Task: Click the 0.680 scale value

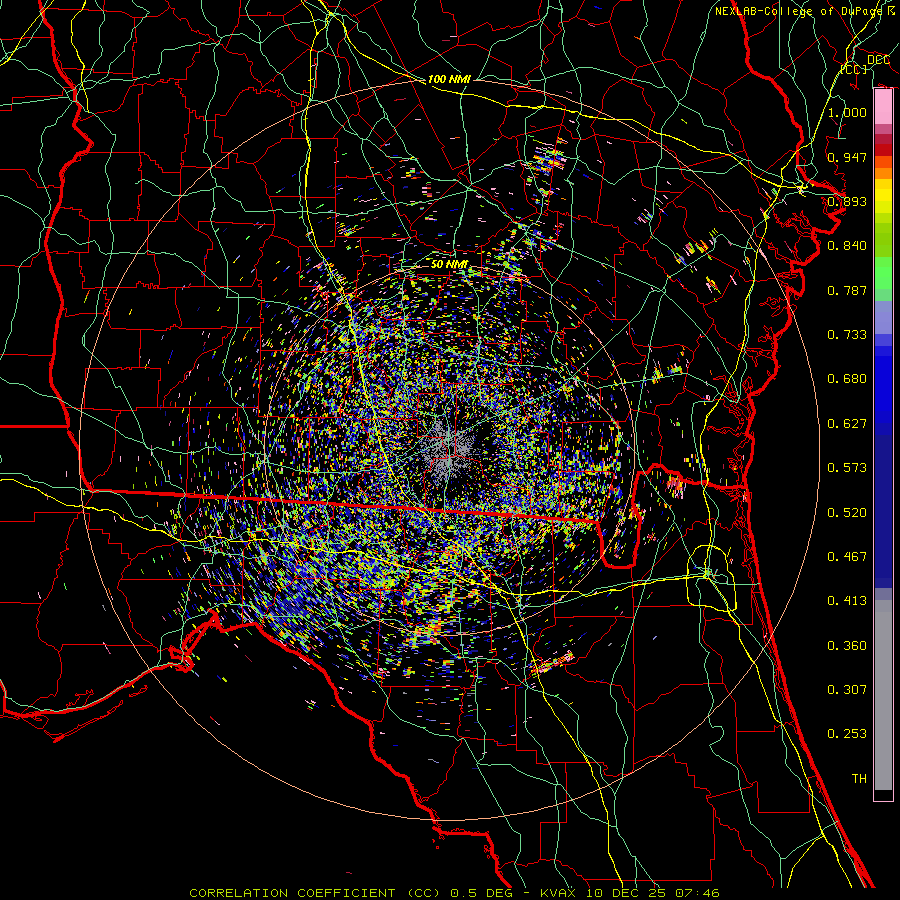Action: point(847,379)
